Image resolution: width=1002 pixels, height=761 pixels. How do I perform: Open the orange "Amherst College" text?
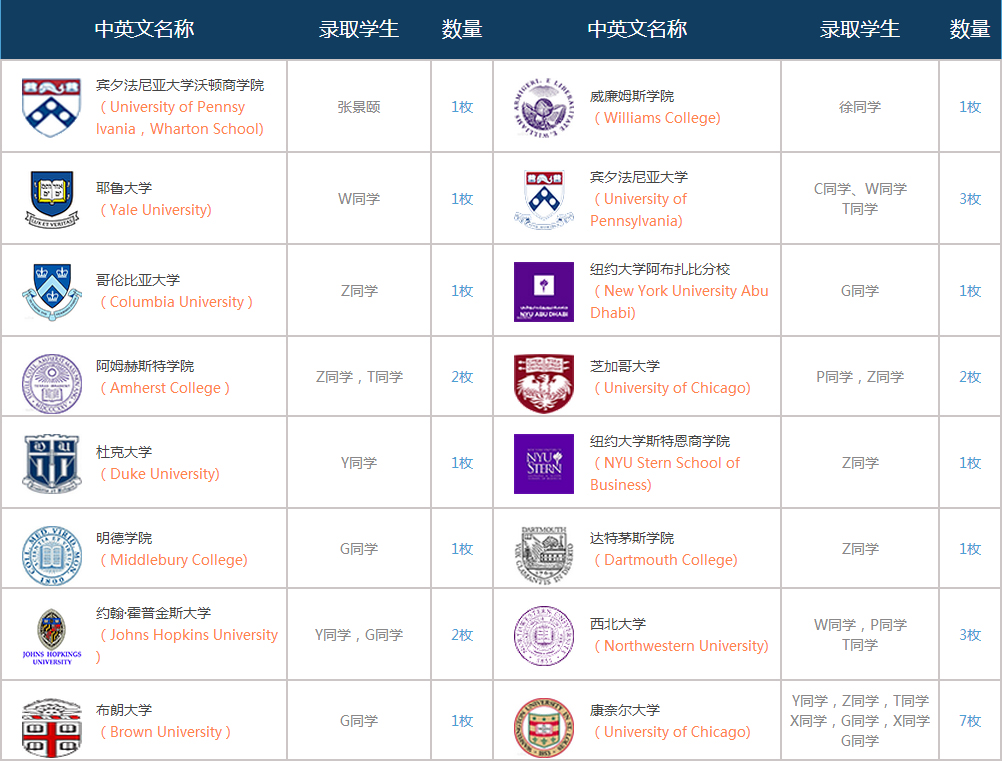166,388
